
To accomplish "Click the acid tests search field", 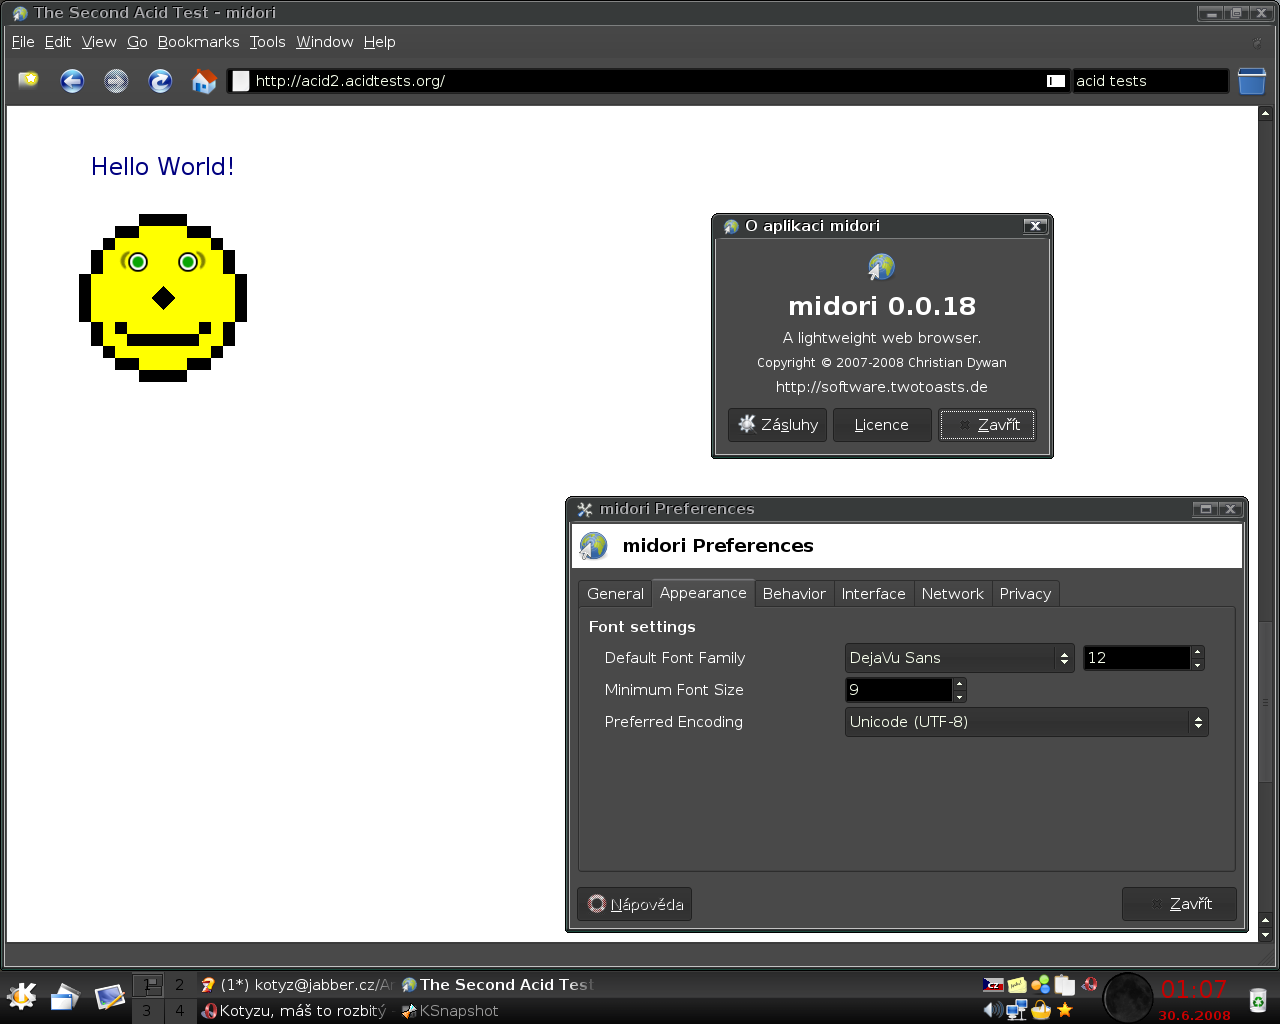I will tap(1150, 81).
